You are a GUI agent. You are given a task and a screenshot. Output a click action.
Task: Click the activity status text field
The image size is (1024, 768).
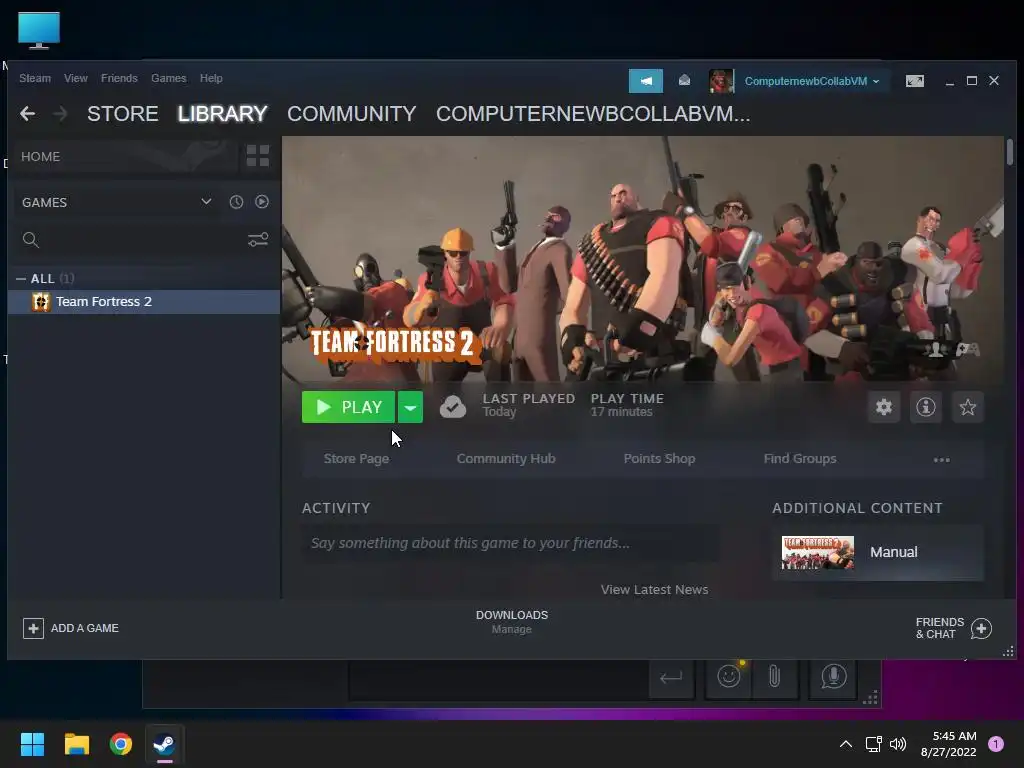tap(510, 543)
